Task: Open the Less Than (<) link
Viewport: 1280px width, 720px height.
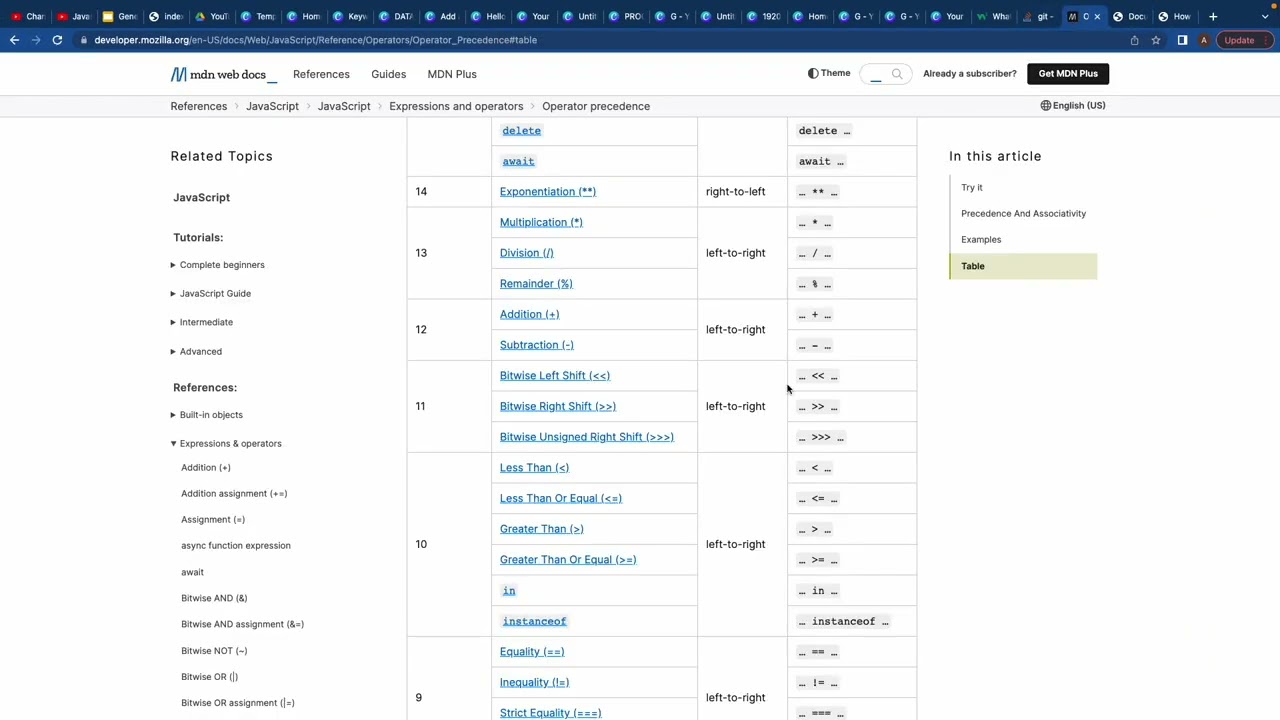Action: click(x=534, y=467)
